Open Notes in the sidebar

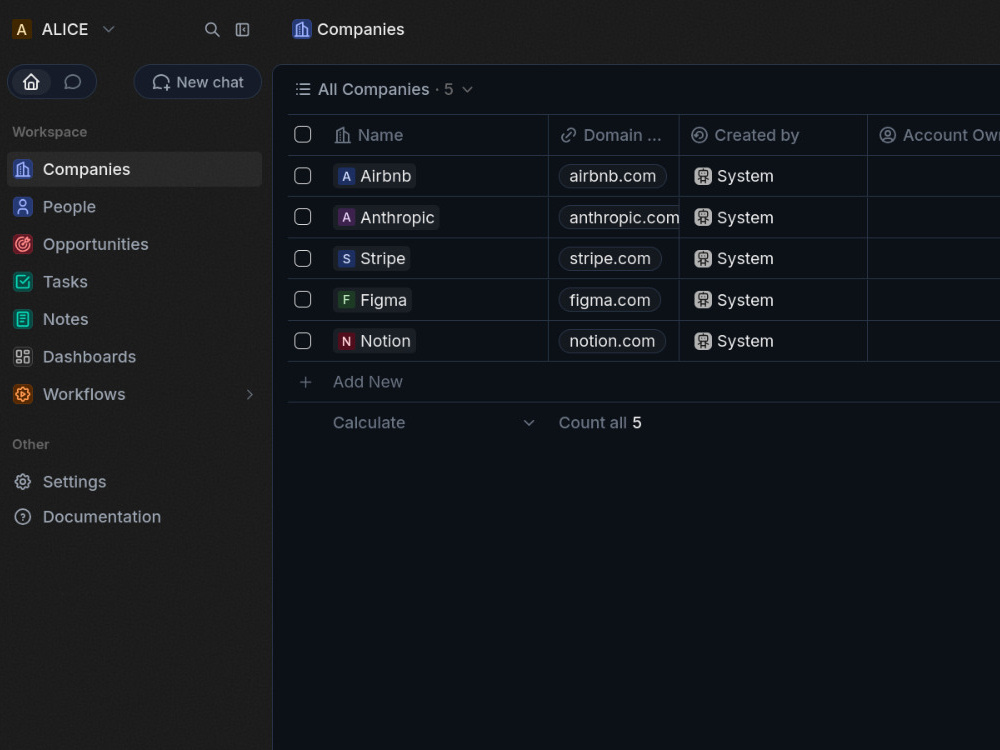[134, 319]
